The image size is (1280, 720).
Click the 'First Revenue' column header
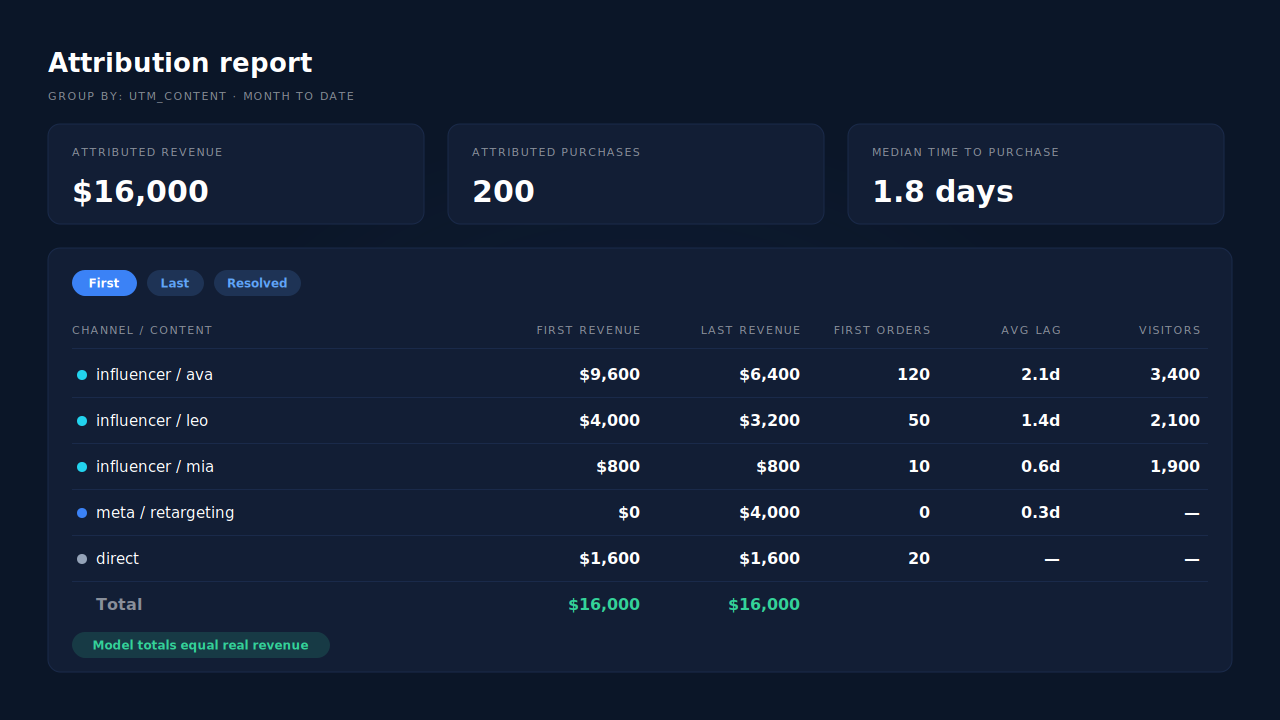pyautogui.click(x=588, y=330)
